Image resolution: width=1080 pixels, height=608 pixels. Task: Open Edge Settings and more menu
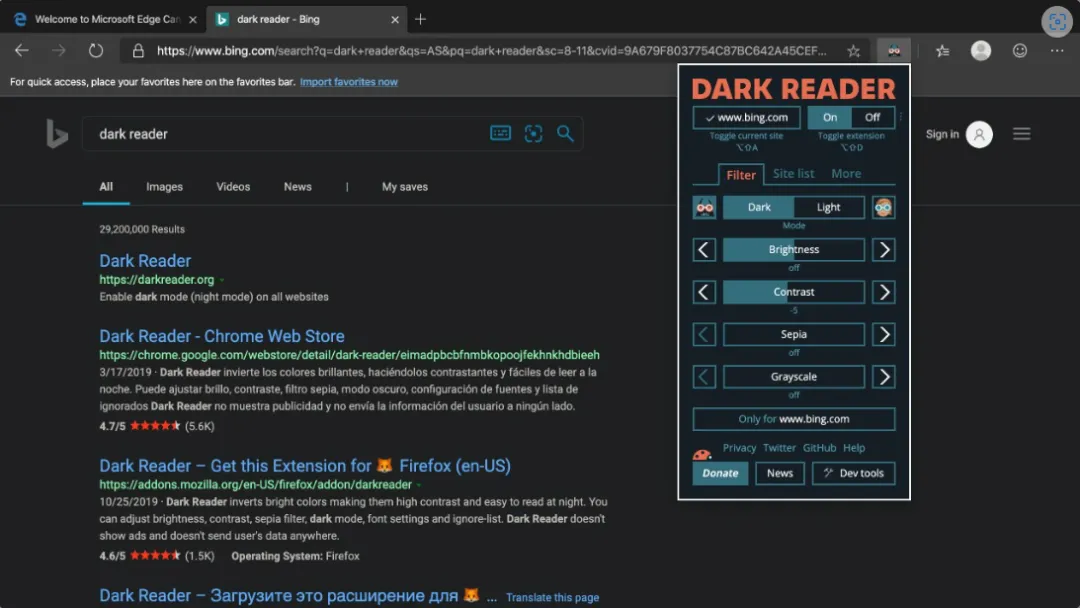click(1057, 50)
